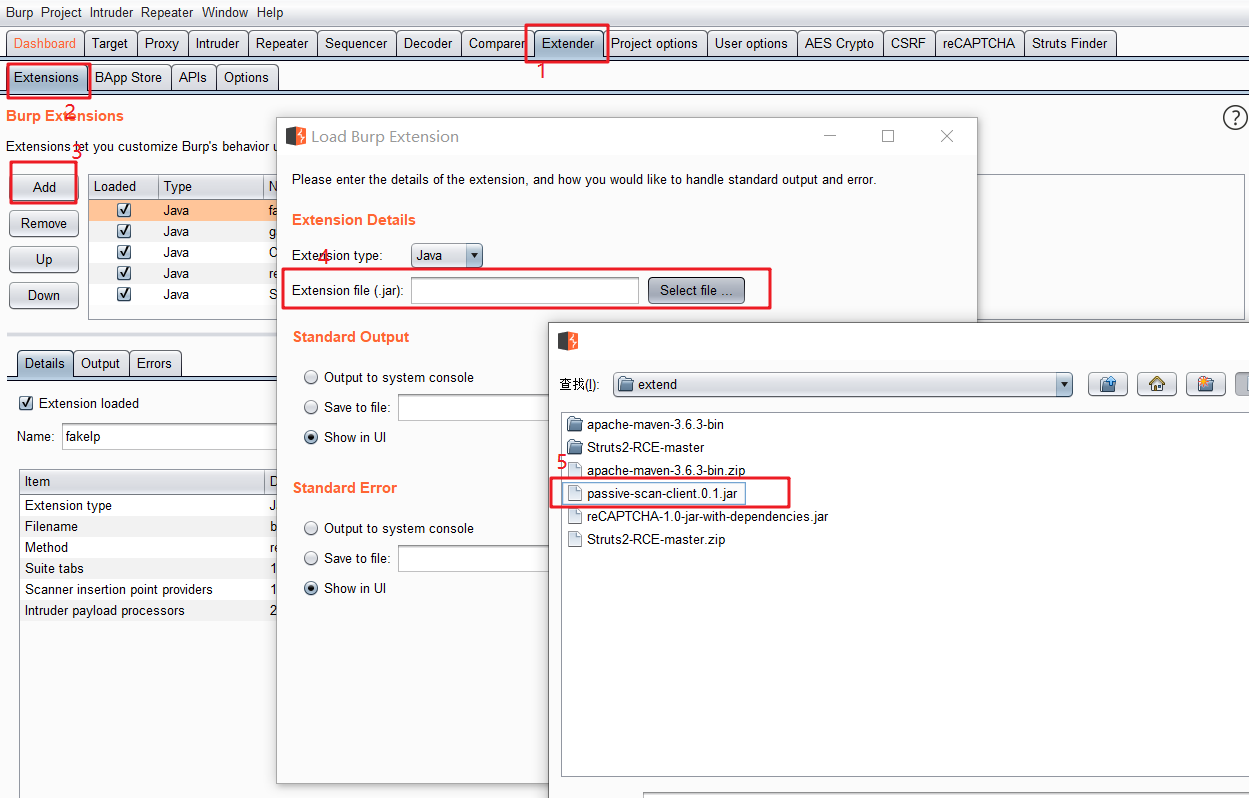Click the Remove extension button

(x=44, y=223)
